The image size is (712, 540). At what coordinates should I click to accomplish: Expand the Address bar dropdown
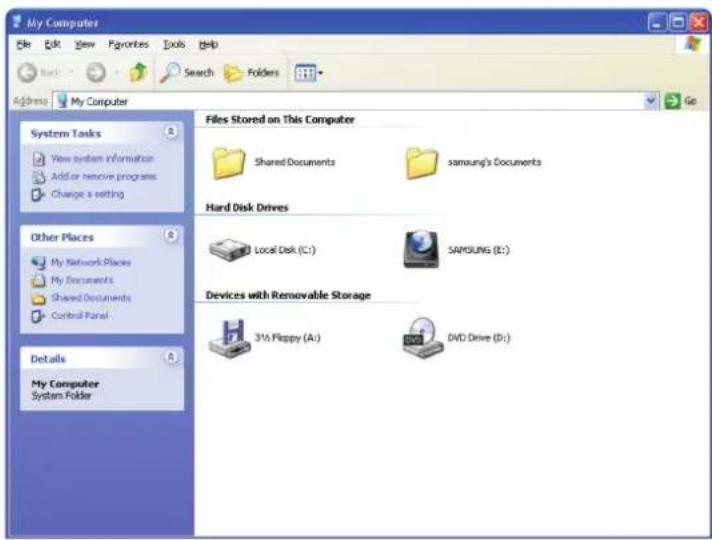point(651,101)
